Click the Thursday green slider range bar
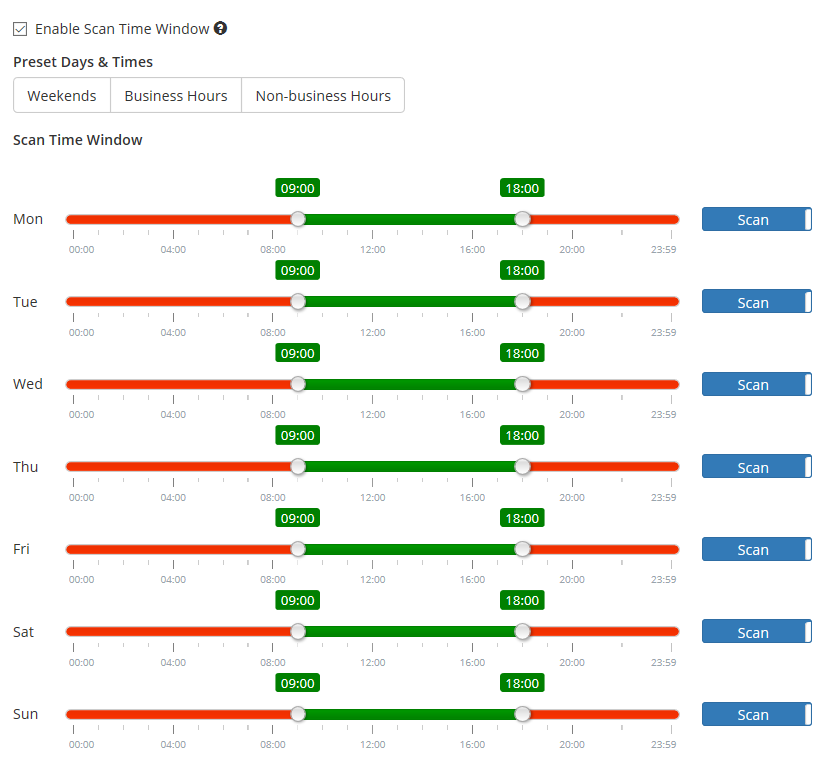This screenshot has height=762, width=820. point(410,467)
